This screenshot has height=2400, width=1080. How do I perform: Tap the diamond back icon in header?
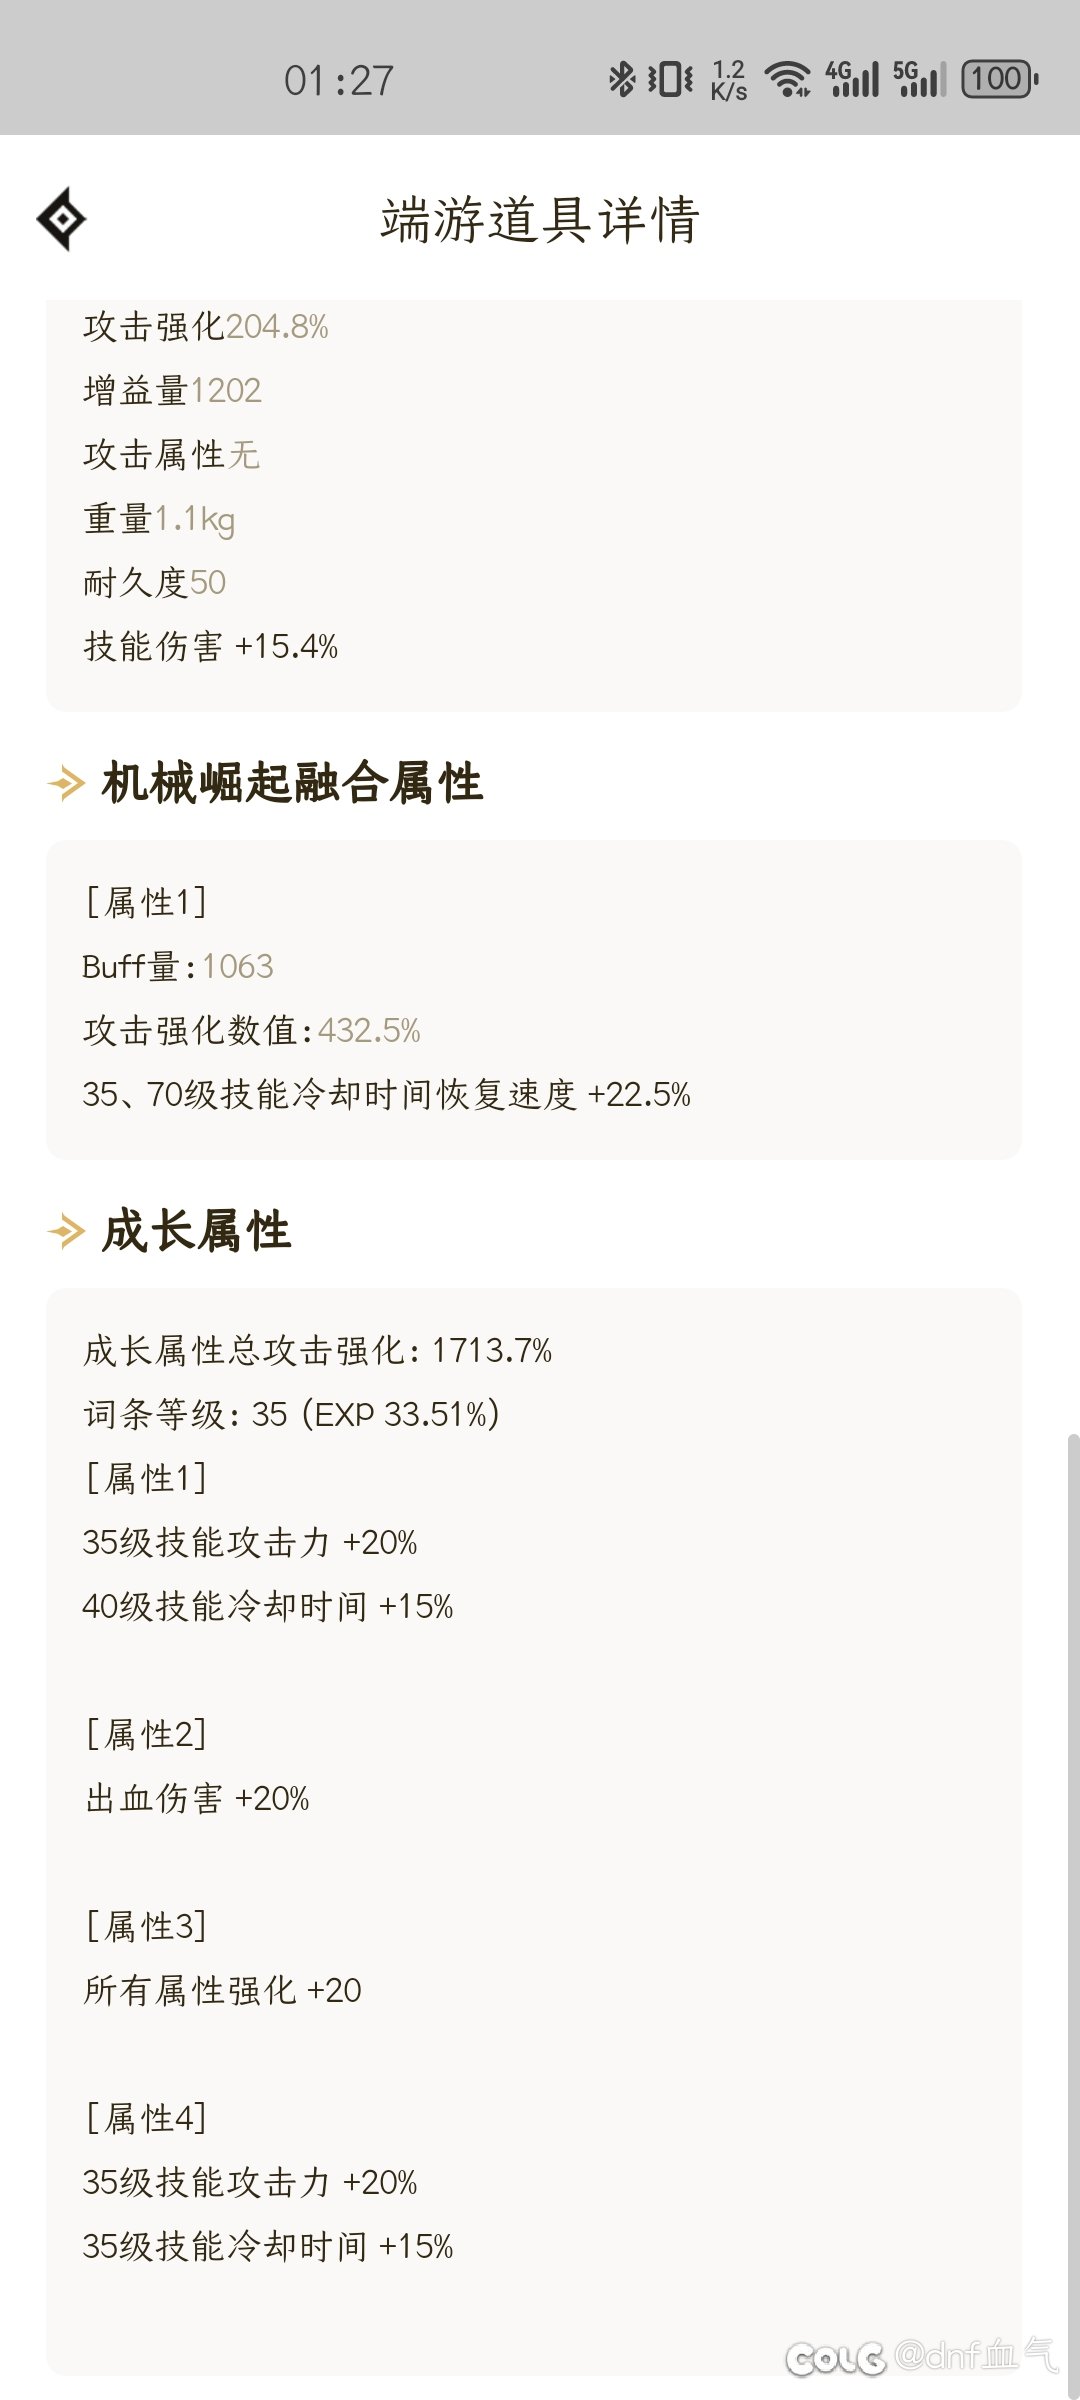[x=61, y=218]
